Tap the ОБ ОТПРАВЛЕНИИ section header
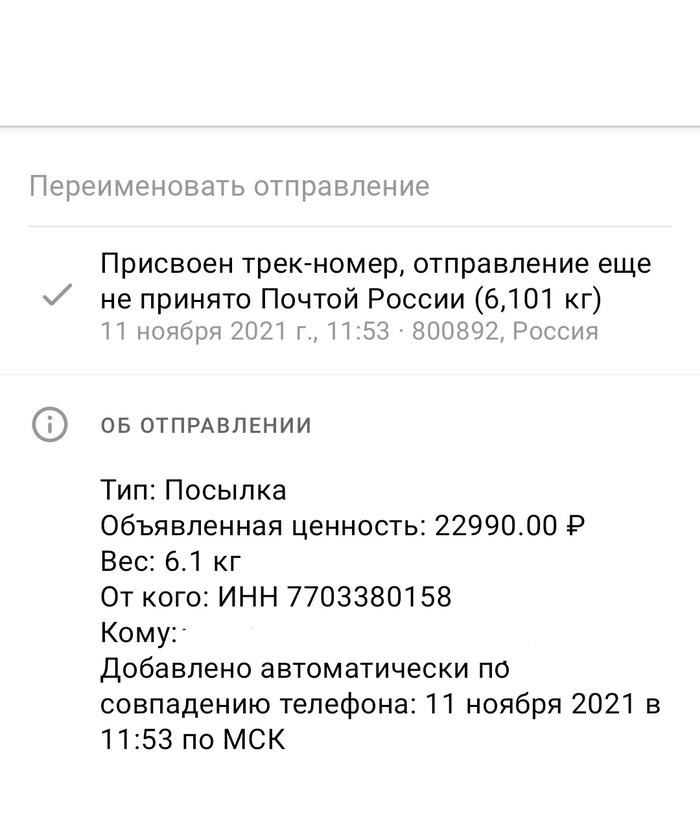This screenshot has height=832, width=700. (206, 426)
